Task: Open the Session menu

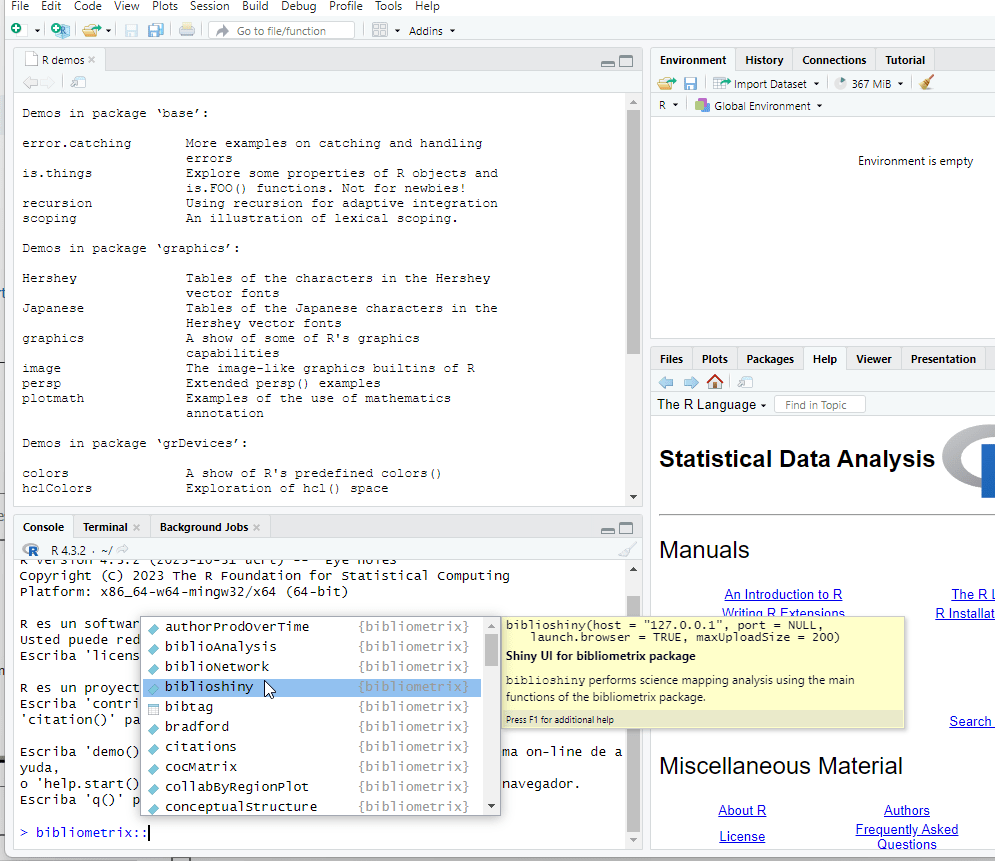Action: [x=209, y=6]
